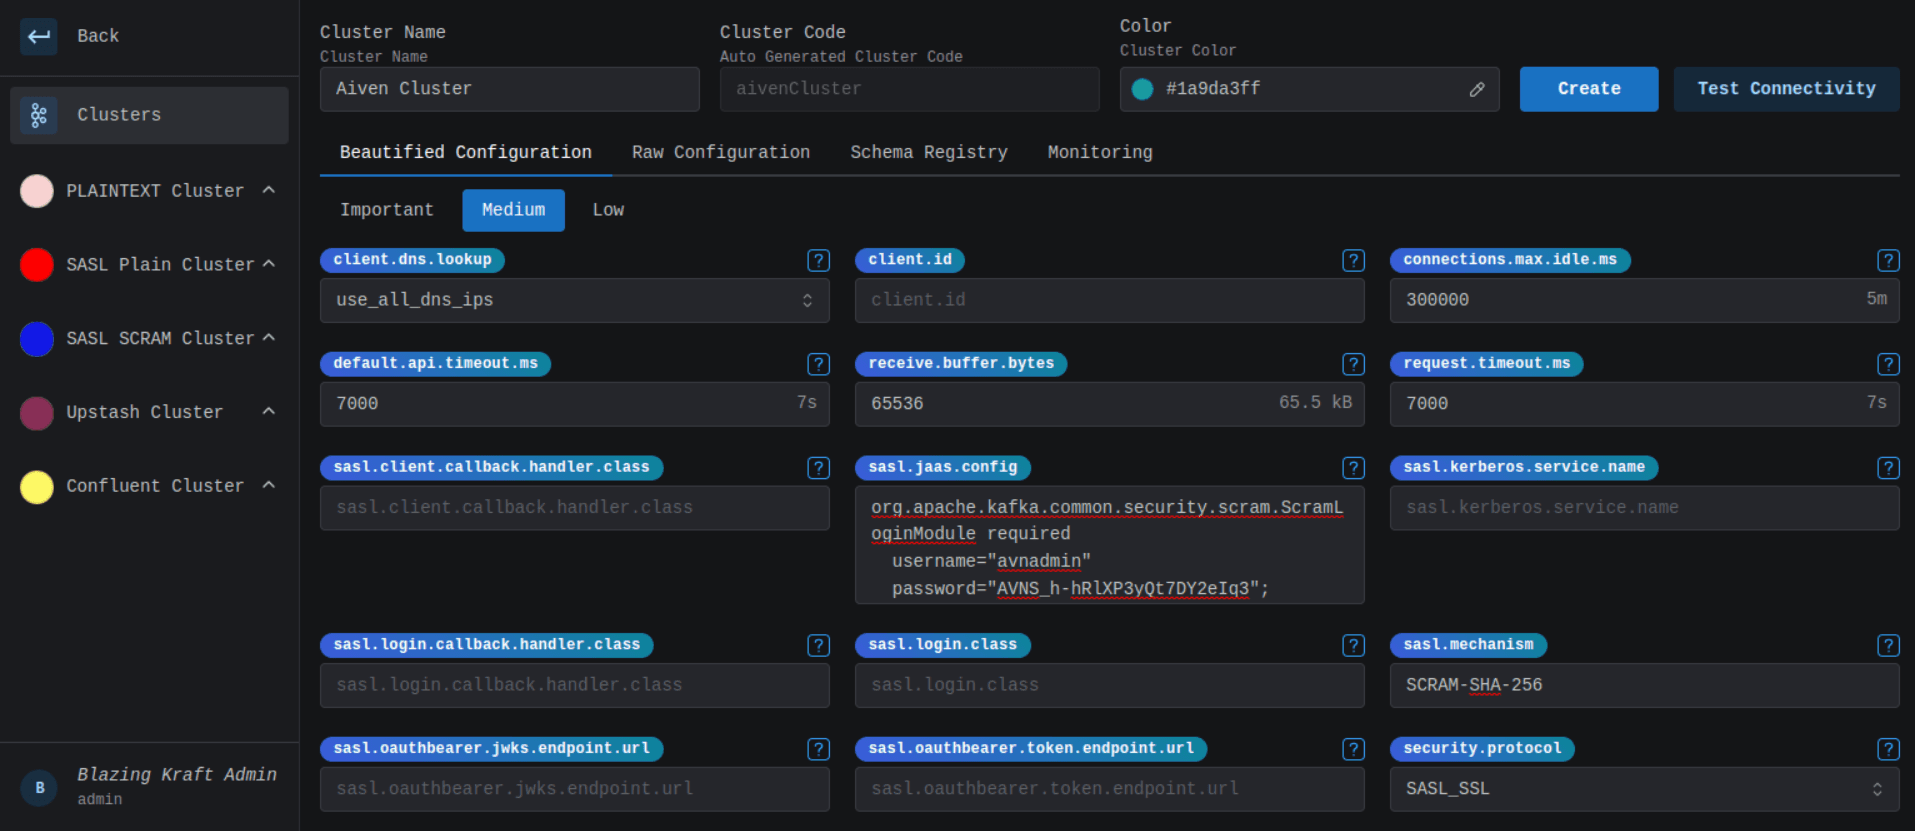Click the teal cluster color swatch
The image size is (1915, 831).
click(x=1142, y=89)
